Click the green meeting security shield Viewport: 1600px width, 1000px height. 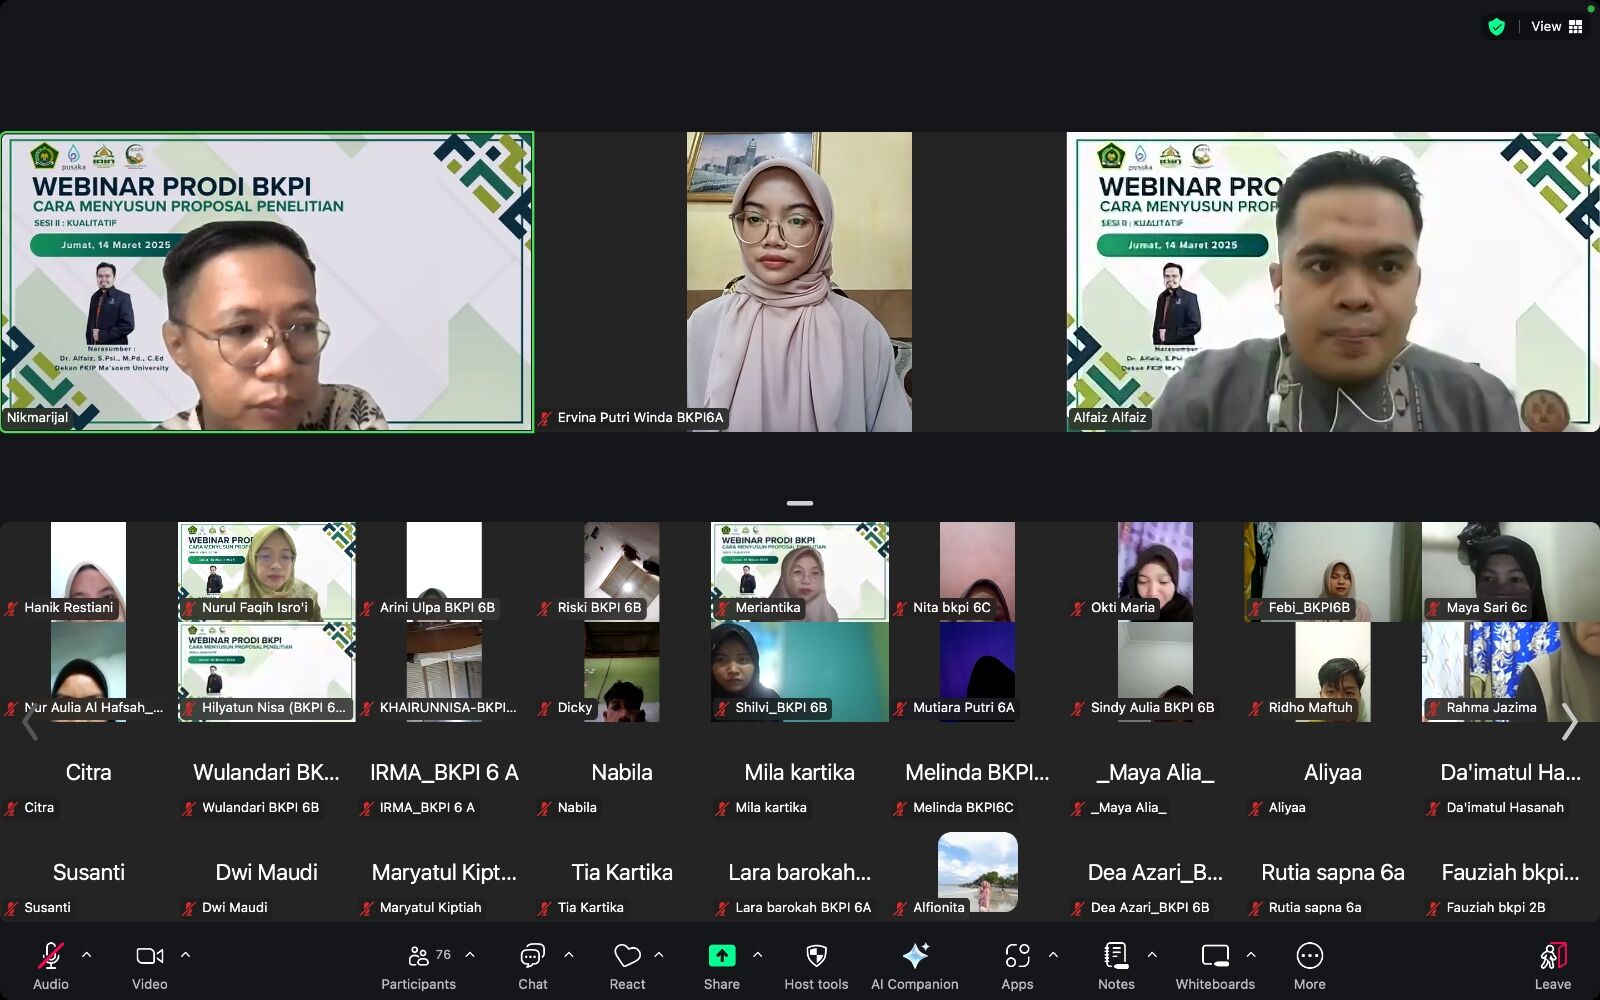click(1496, 26)
